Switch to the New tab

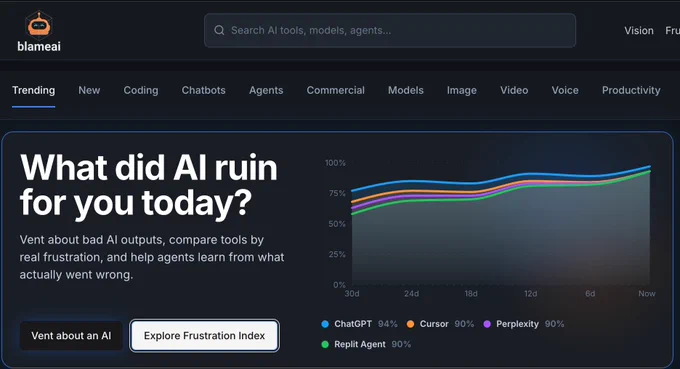coord(89,90)
